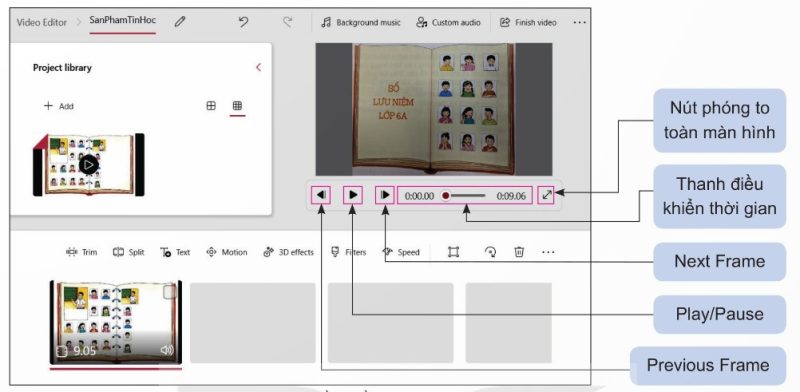Select the book clip in Project library

[89, 164]
